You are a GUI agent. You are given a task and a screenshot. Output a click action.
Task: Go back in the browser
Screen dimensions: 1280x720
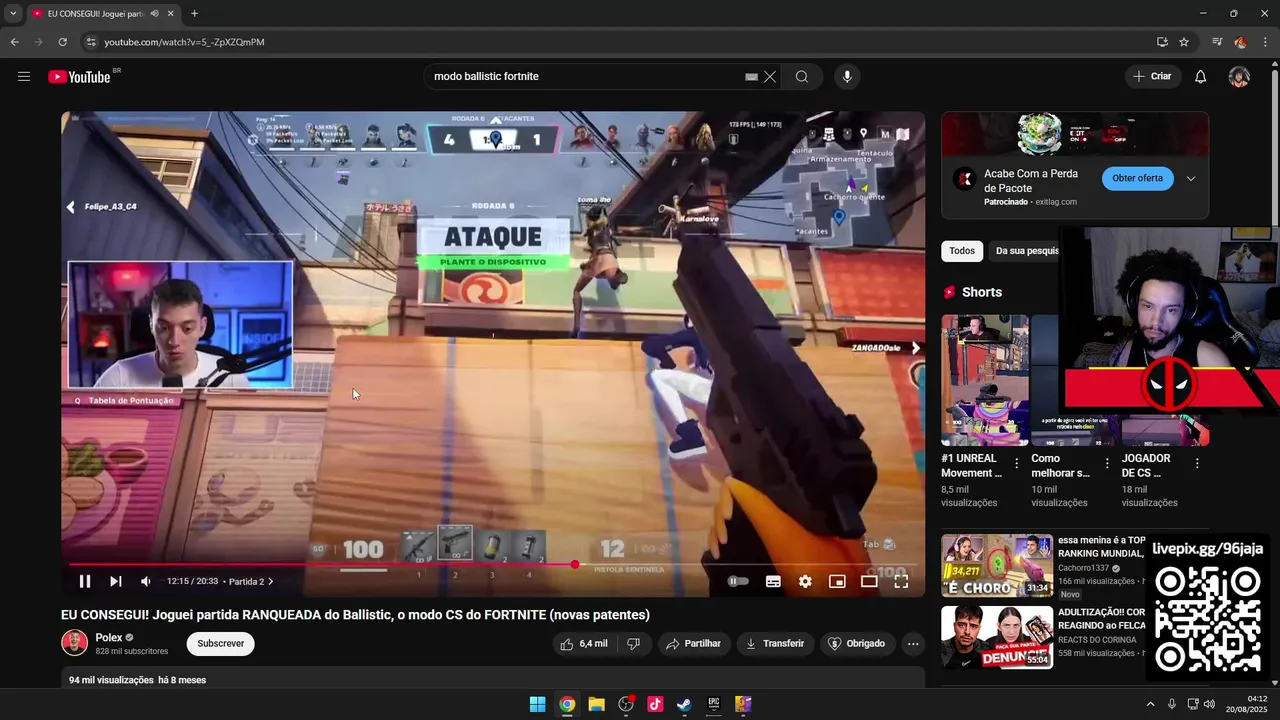pos(14,42)
